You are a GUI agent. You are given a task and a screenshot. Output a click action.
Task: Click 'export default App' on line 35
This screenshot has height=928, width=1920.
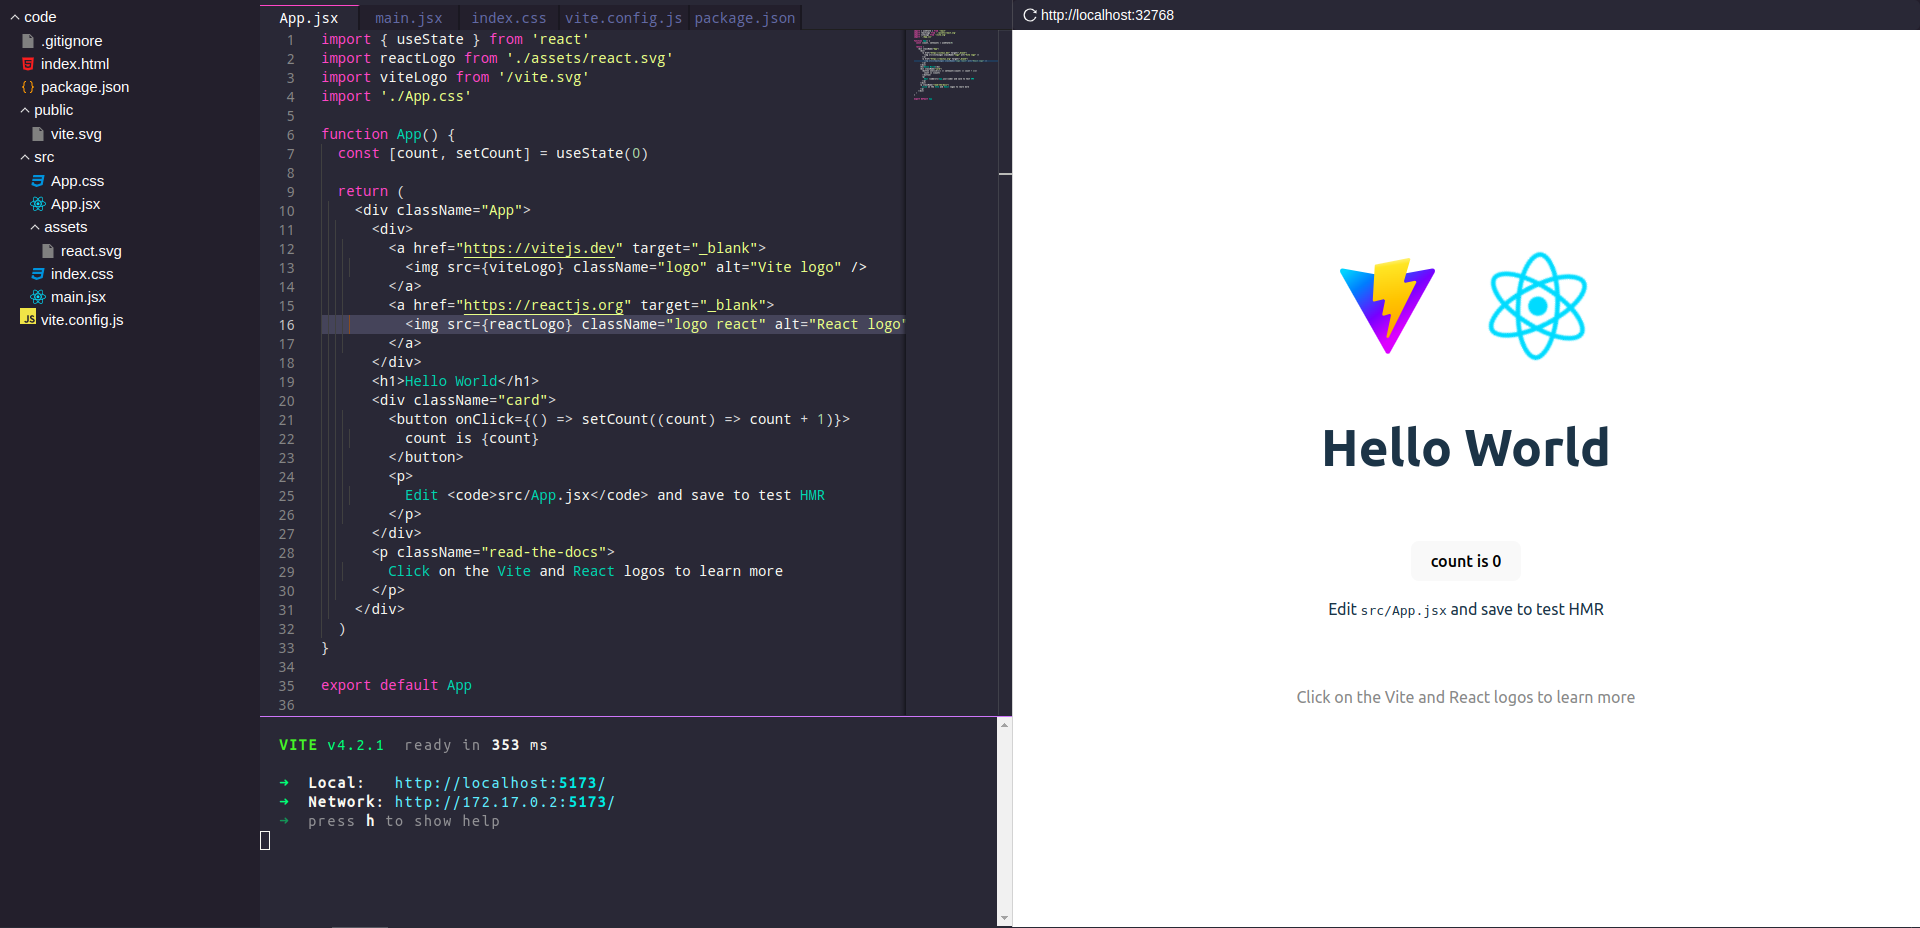tap(396, 685)
